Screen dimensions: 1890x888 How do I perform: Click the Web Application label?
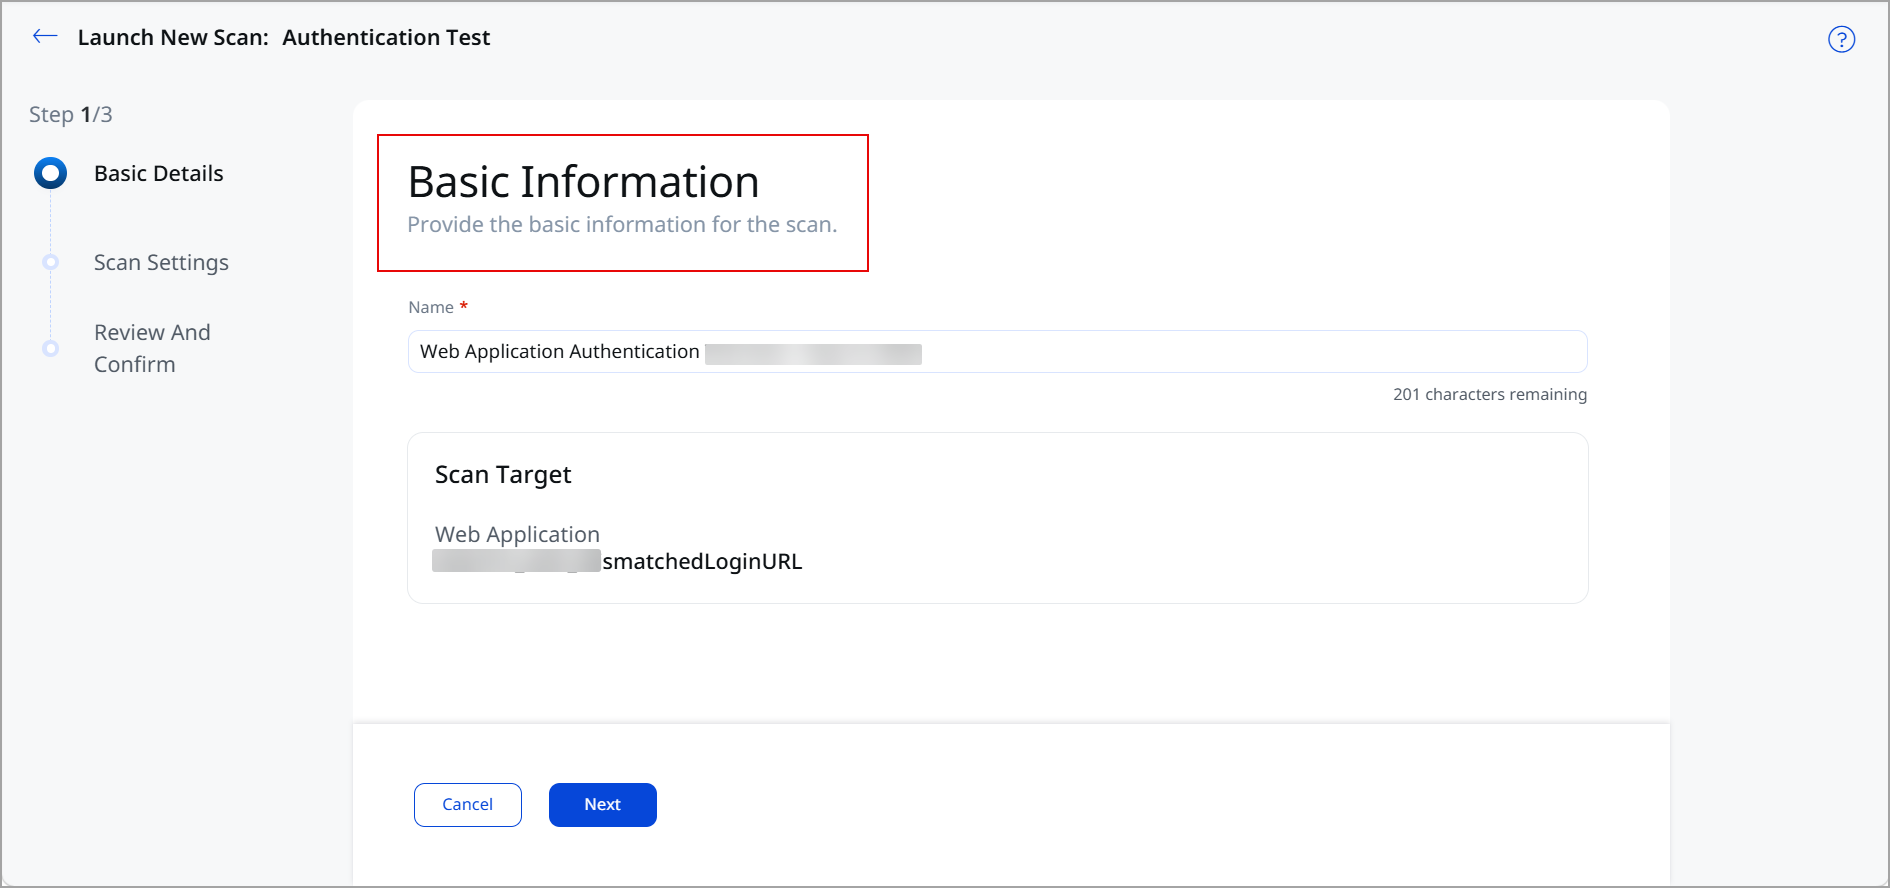click(x=517, y=535)
